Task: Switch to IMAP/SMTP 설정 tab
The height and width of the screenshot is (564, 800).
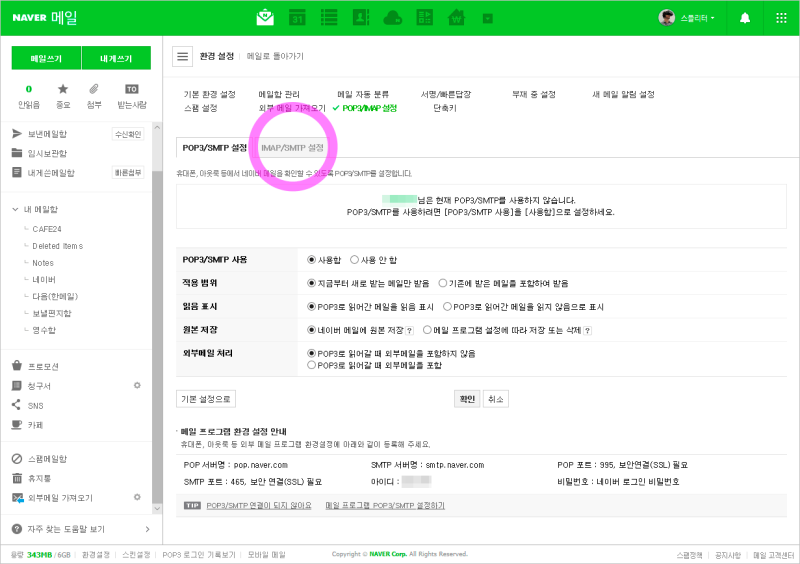Action: click(x=292, y=148)
